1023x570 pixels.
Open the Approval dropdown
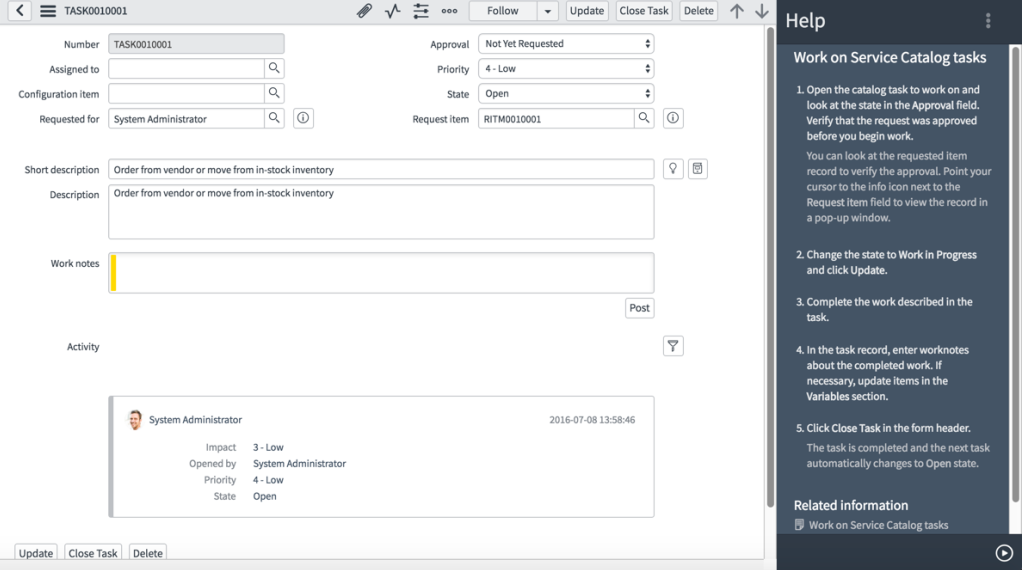pyautogui.click(x=566, y=44)
